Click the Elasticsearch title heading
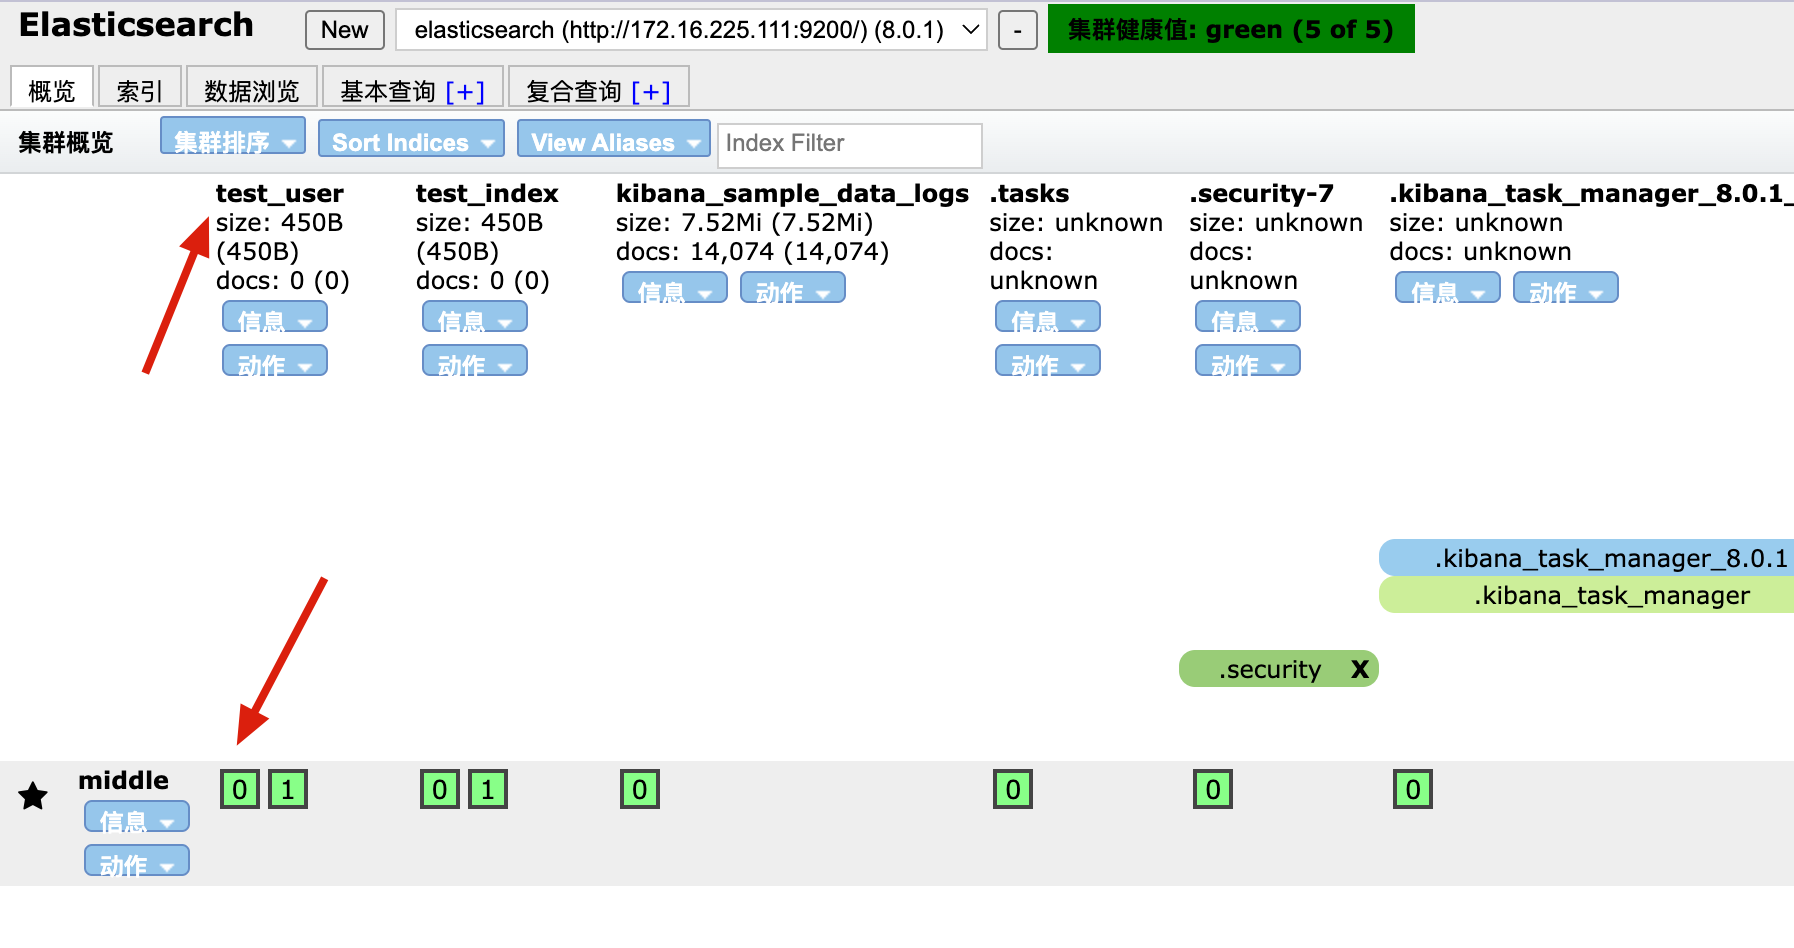1794x948 pixels. click(136, 25)
